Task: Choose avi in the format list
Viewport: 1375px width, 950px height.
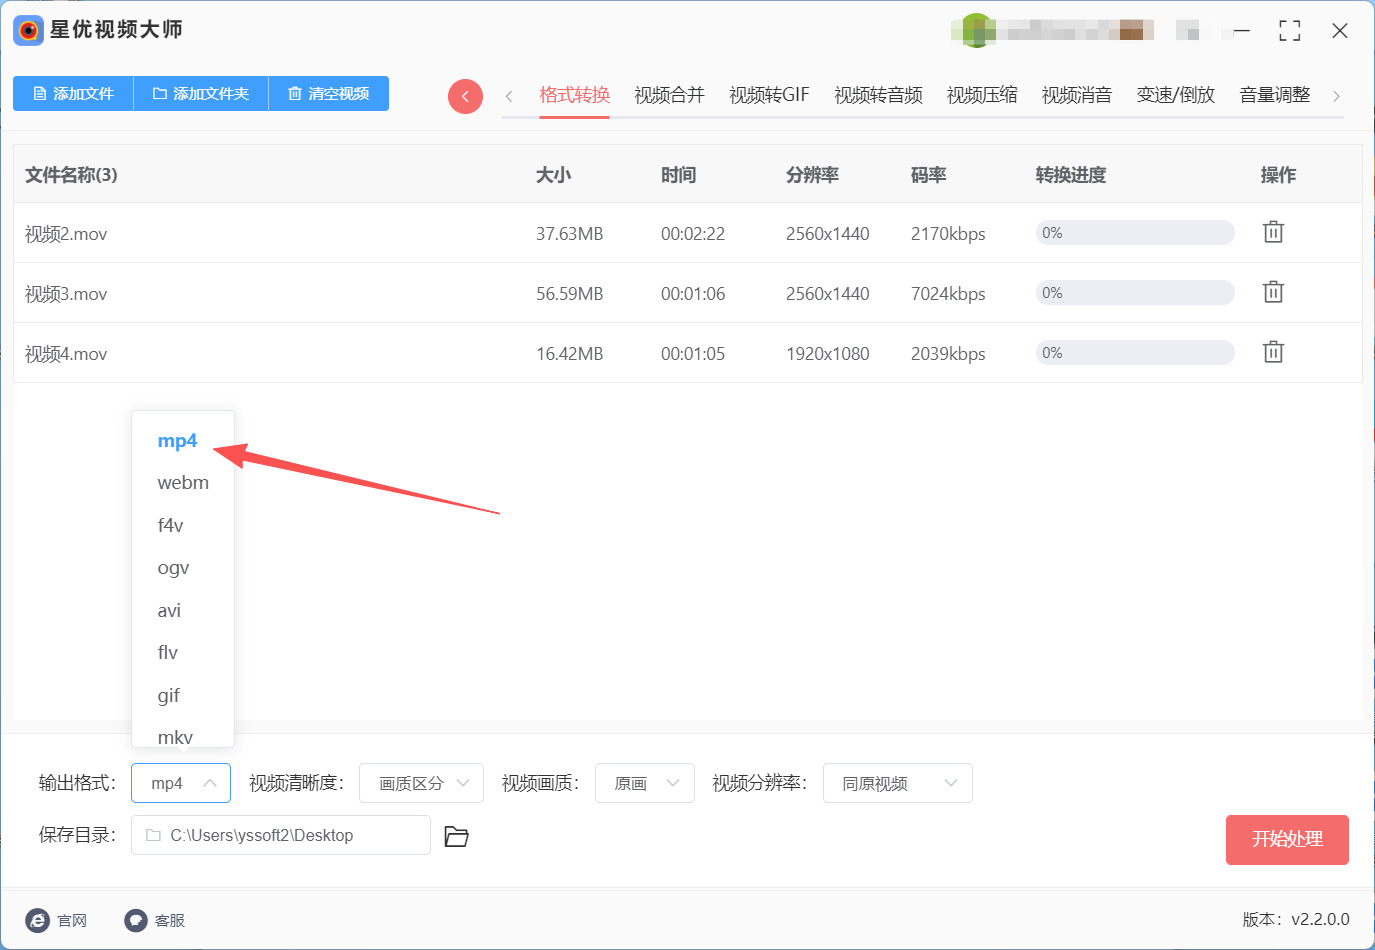Action: pos(169,610)
